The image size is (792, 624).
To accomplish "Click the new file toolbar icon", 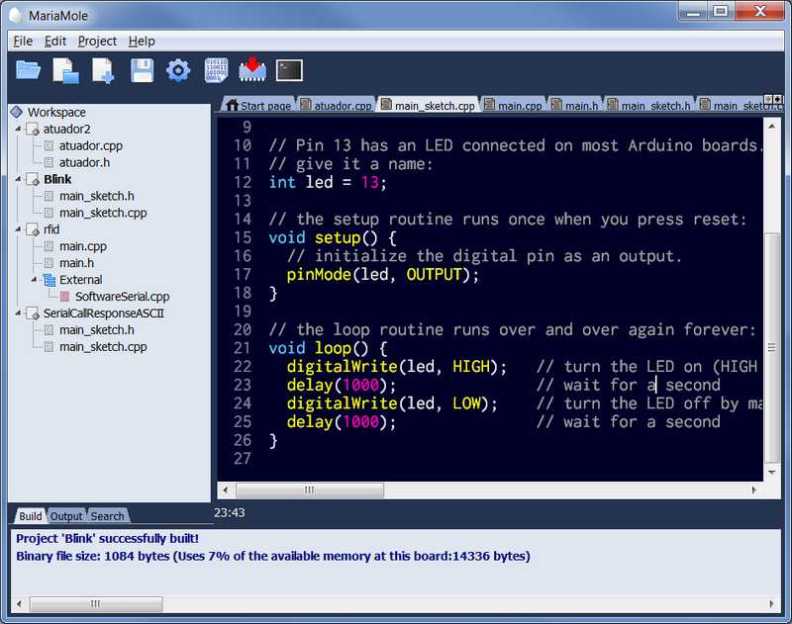I will (104, 70).
